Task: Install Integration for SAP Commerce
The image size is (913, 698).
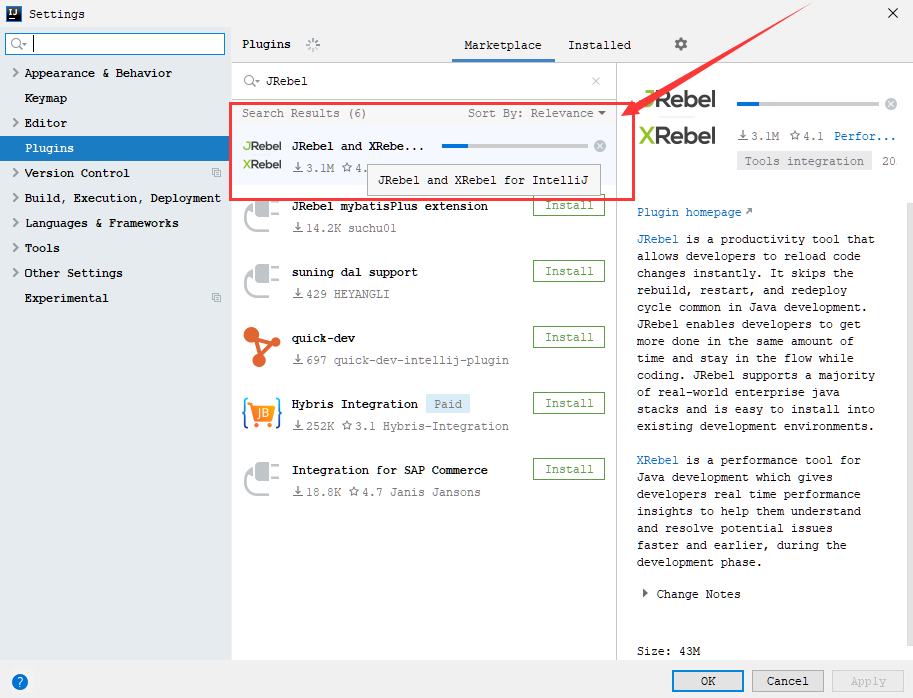Action: [569, 469]
